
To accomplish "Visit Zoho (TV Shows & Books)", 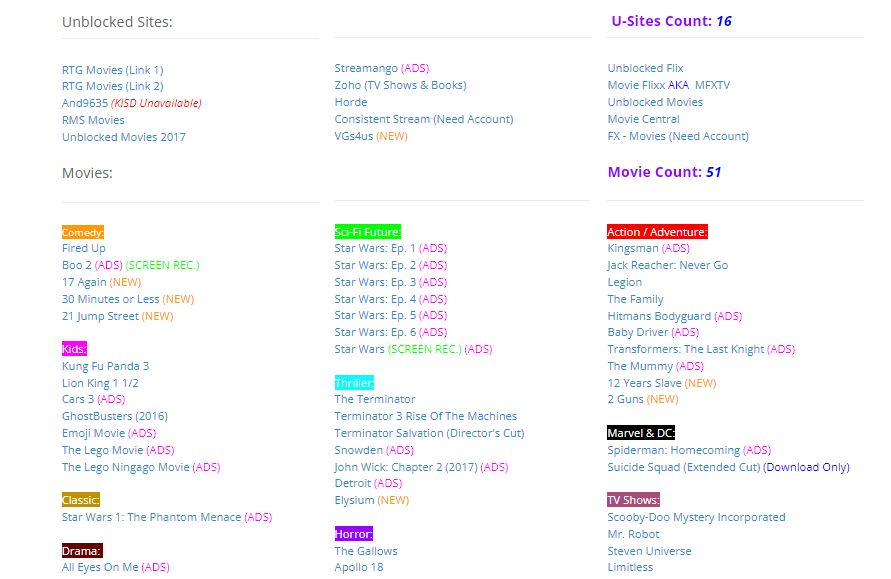I will point(401,85).
